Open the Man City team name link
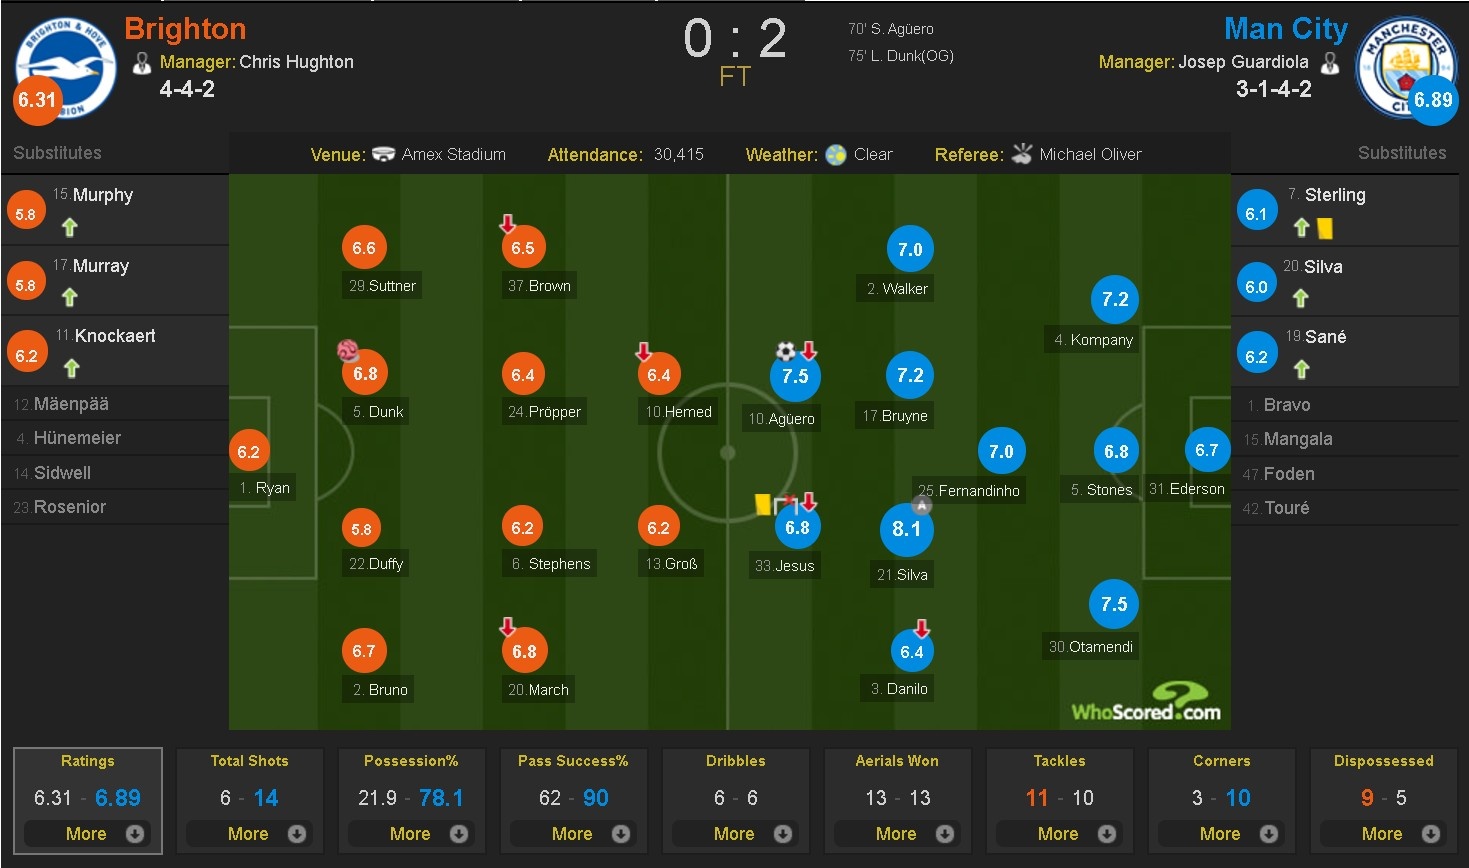Screen dimensions: 1469x868 pos(1285,29)
